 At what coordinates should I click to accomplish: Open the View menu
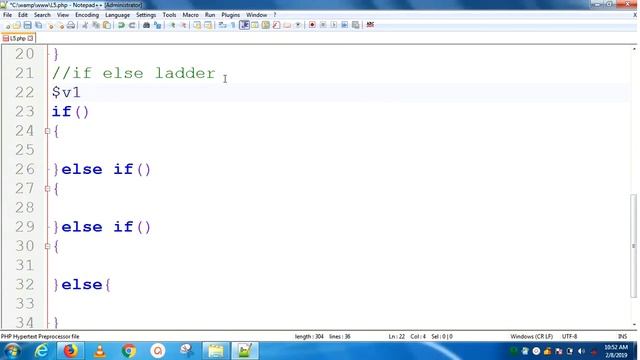[62, 15]
